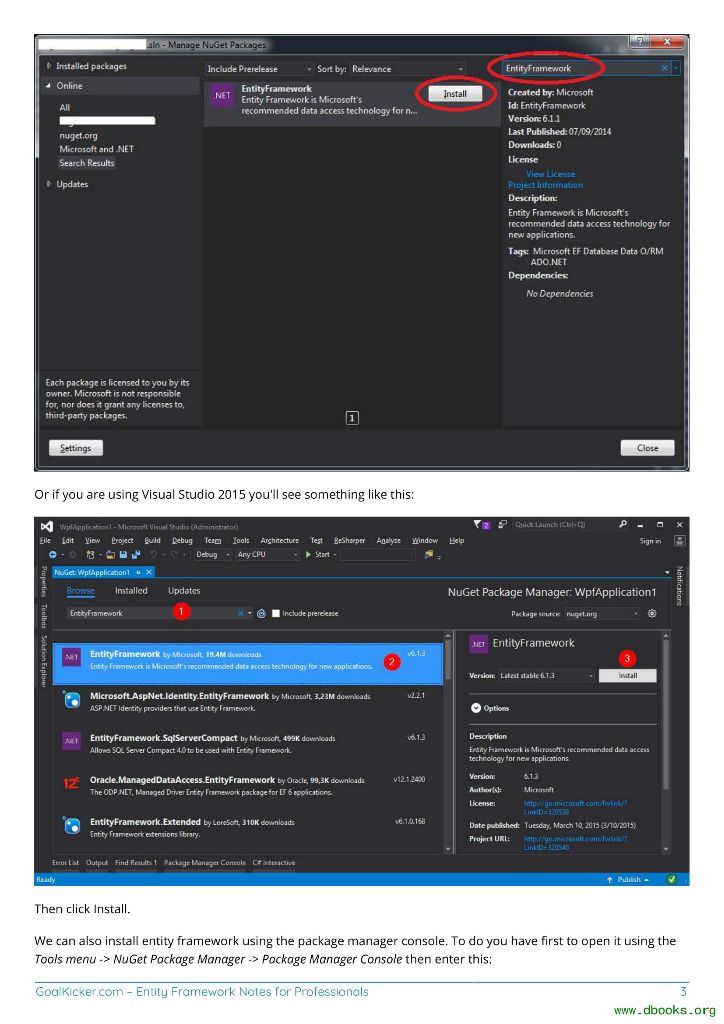Open the Analyze menu
The width and height of the screenshot is (724, 1024).
coord(388,541)
